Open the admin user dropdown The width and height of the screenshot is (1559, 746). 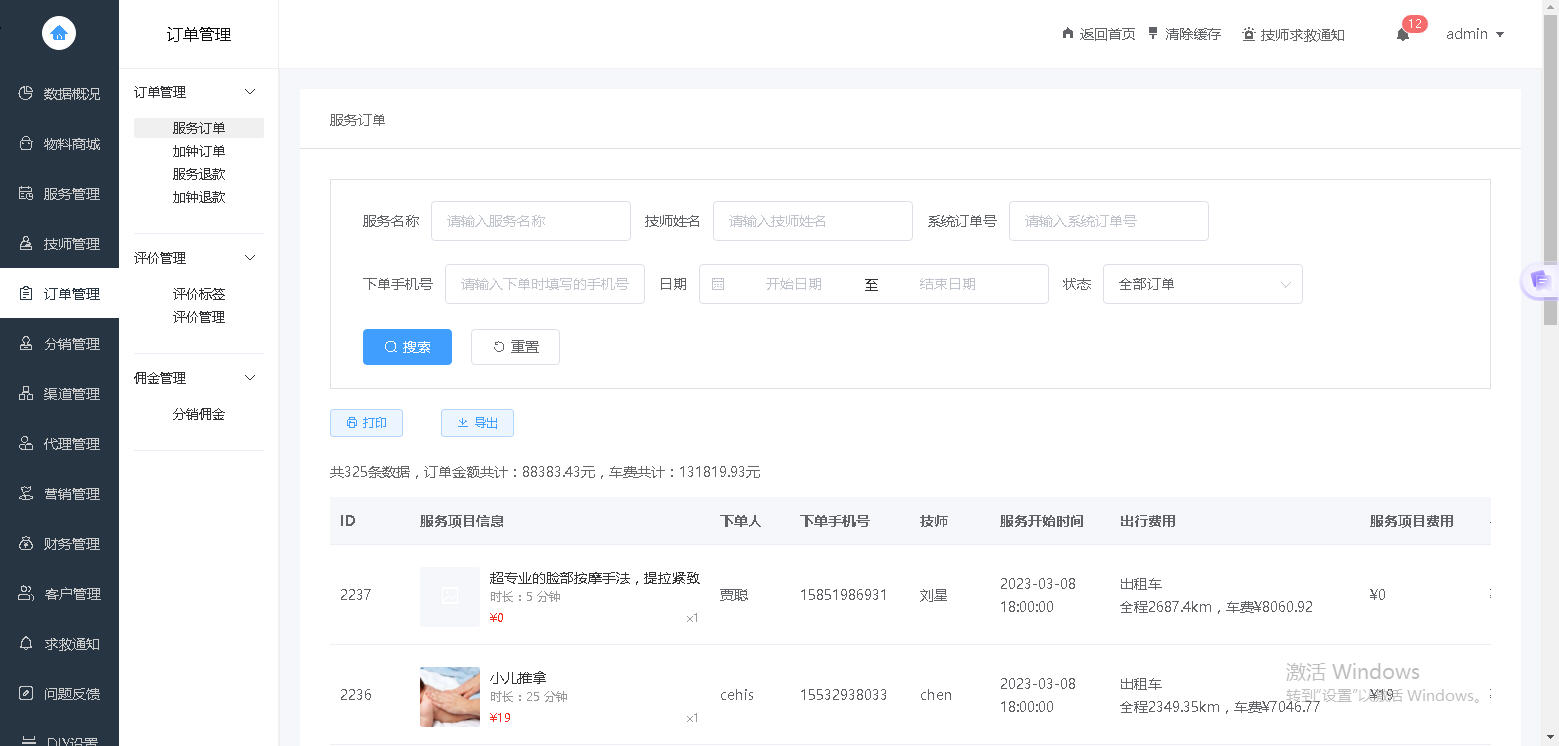point(1475,34)
